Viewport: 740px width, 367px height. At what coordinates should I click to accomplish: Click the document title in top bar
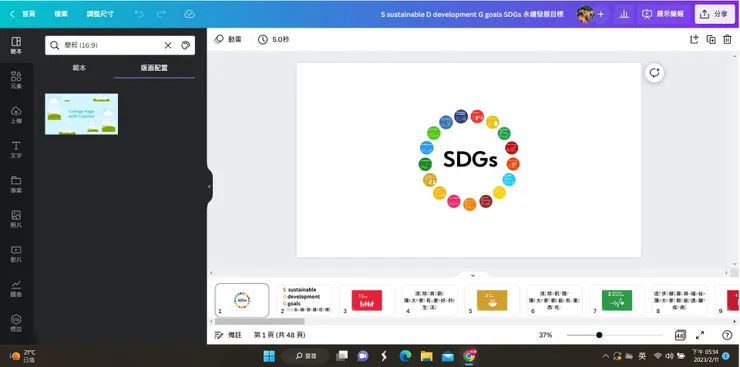tap(472, 14)
